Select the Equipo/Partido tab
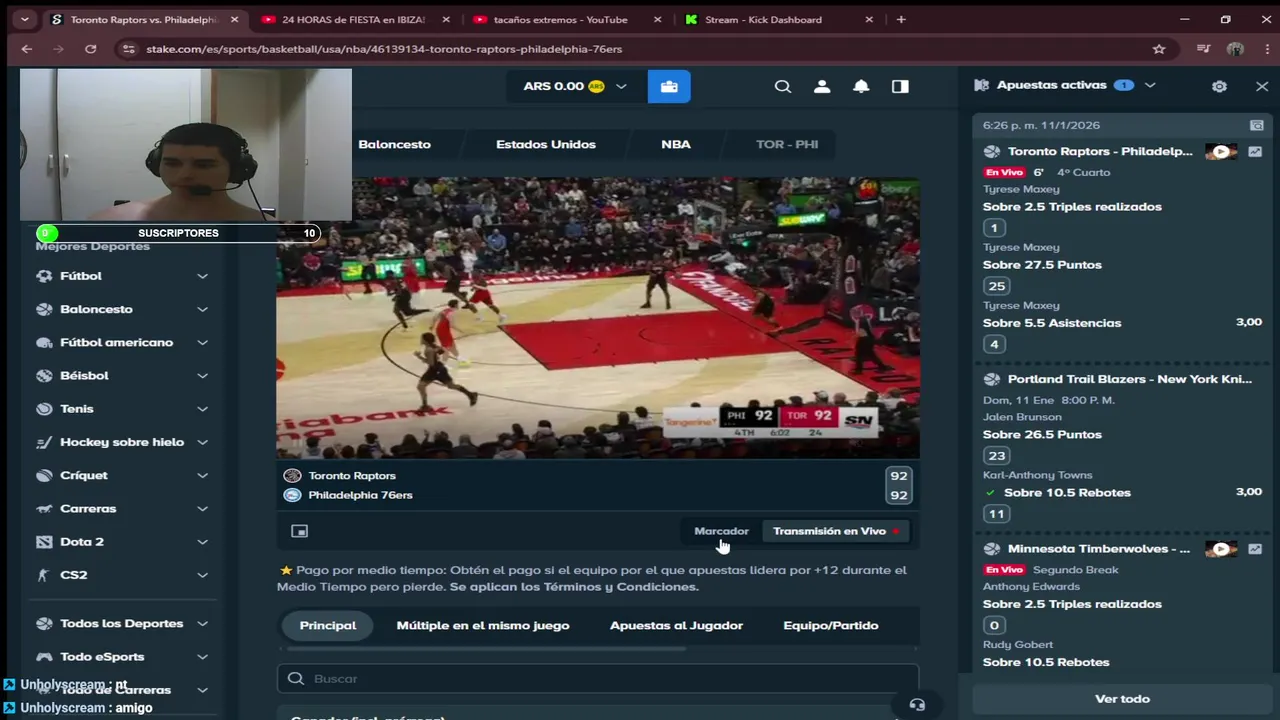Image resolution: width=1280 pixels, height=720 pixels. (831, 625)
